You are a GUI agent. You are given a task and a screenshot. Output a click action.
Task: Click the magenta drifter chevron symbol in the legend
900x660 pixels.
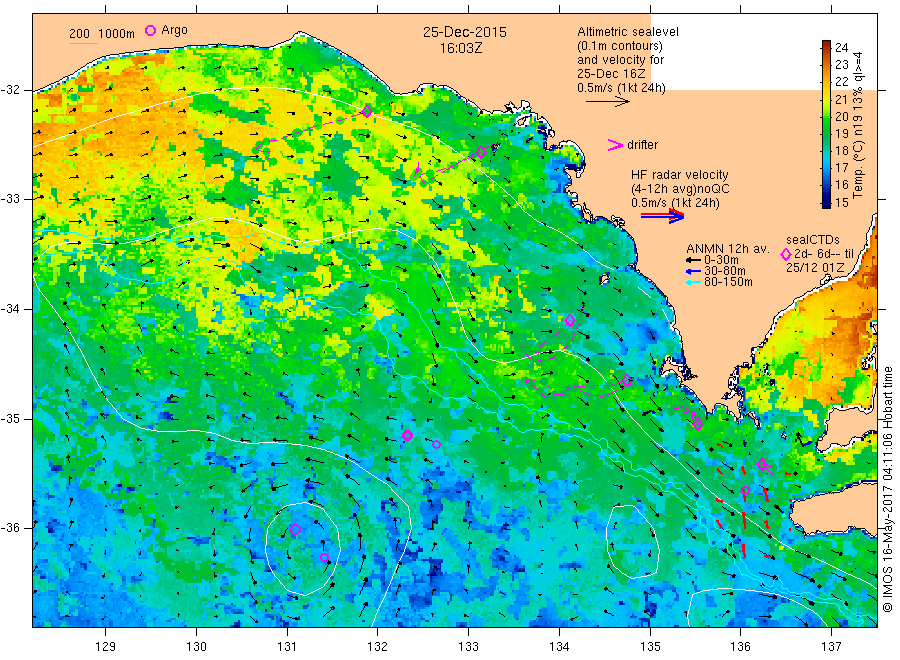pyautogui.click(x=615, y=145)
